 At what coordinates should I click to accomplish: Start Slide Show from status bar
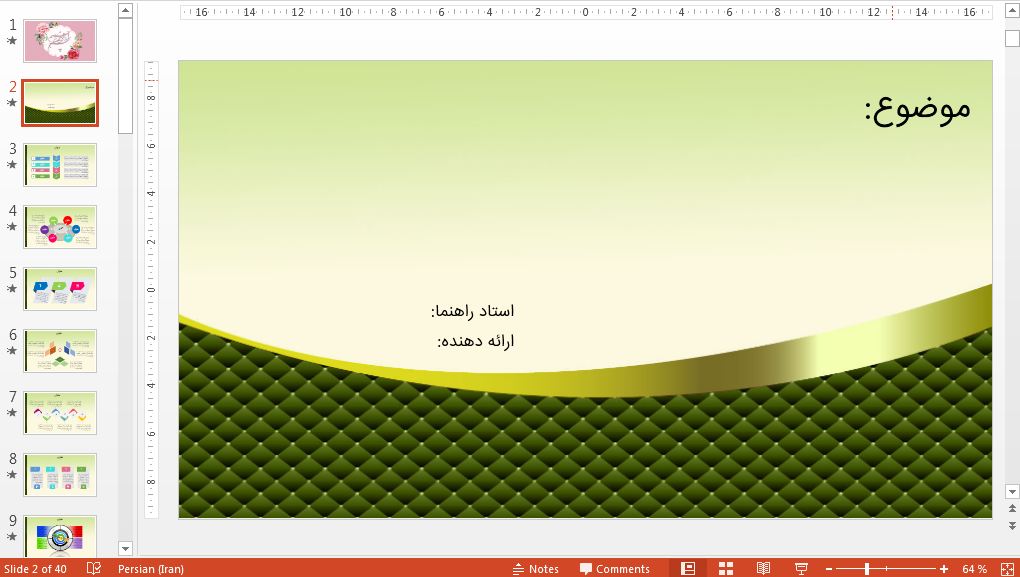coord(801,568)
